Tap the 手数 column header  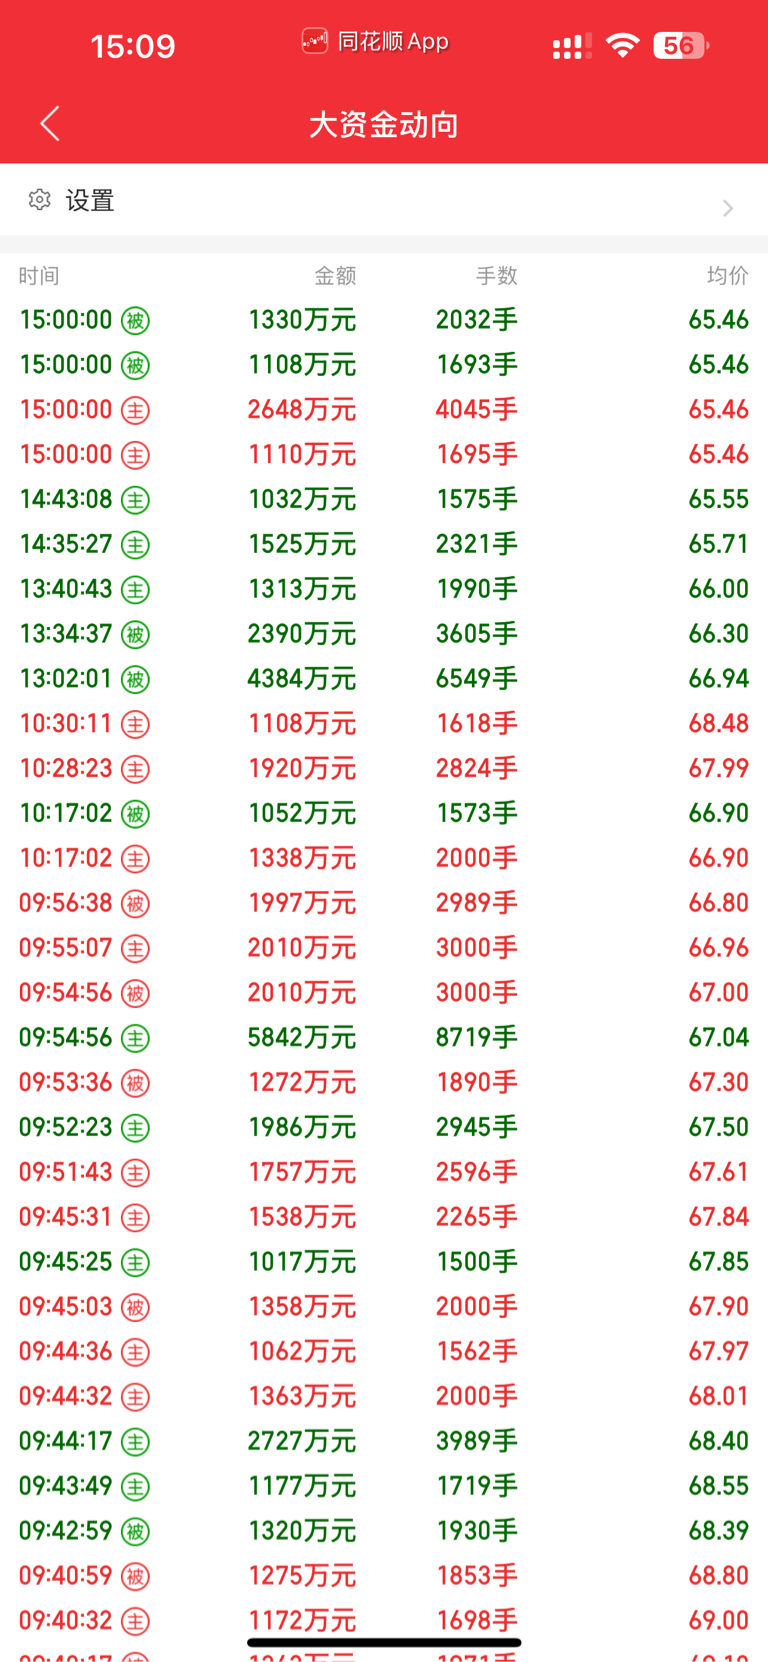[496, 276]
